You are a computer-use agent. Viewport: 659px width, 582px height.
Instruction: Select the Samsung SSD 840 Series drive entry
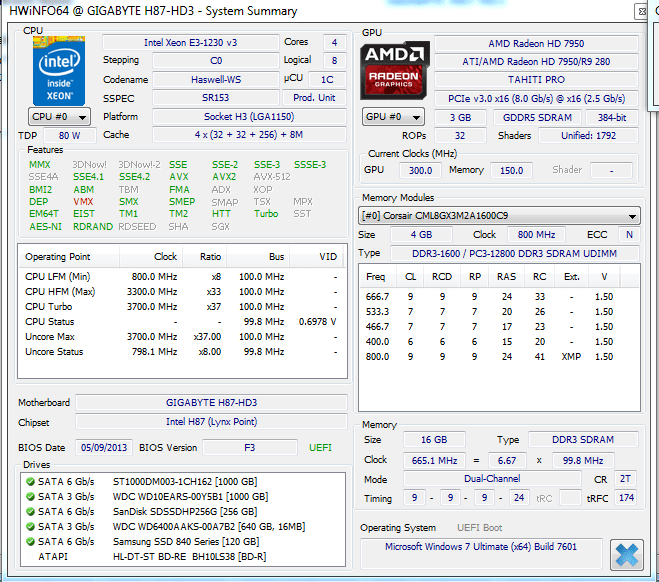183,542
